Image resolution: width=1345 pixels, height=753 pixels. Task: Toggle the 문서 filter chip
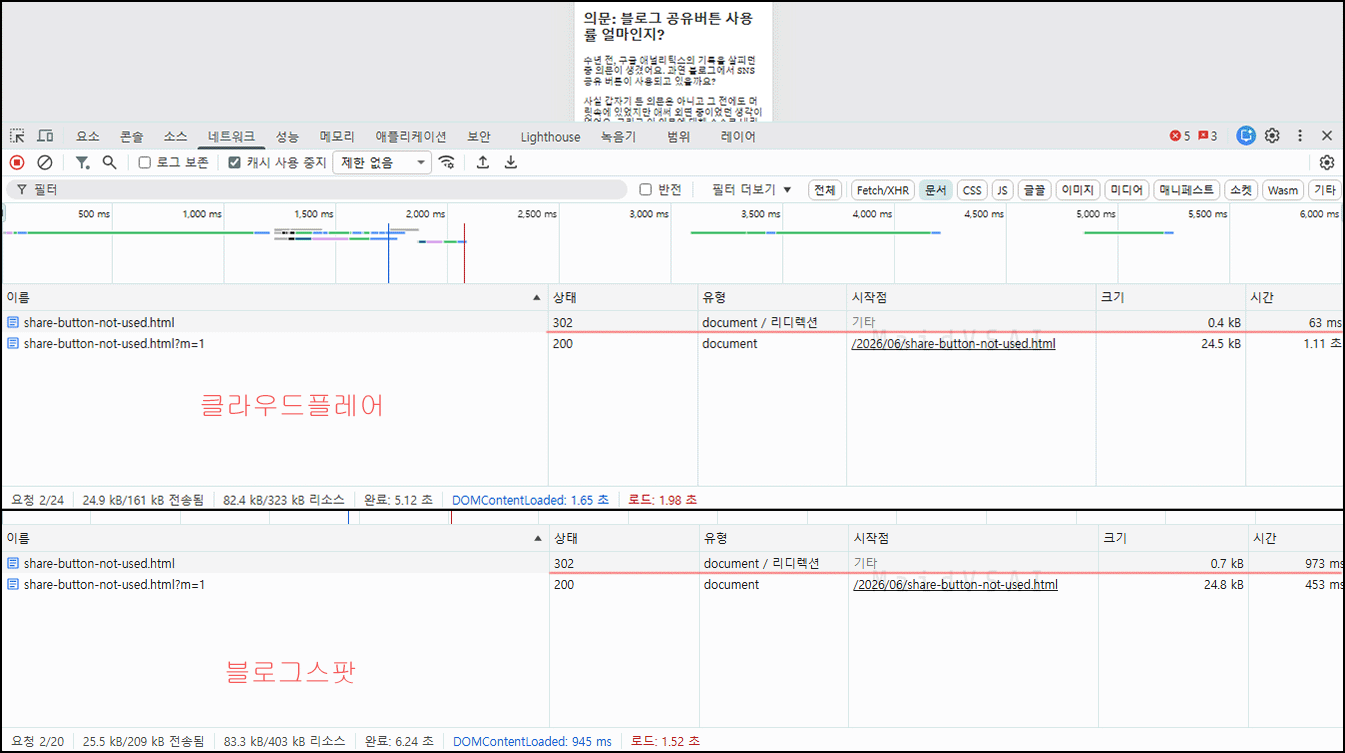coord(936,190)
